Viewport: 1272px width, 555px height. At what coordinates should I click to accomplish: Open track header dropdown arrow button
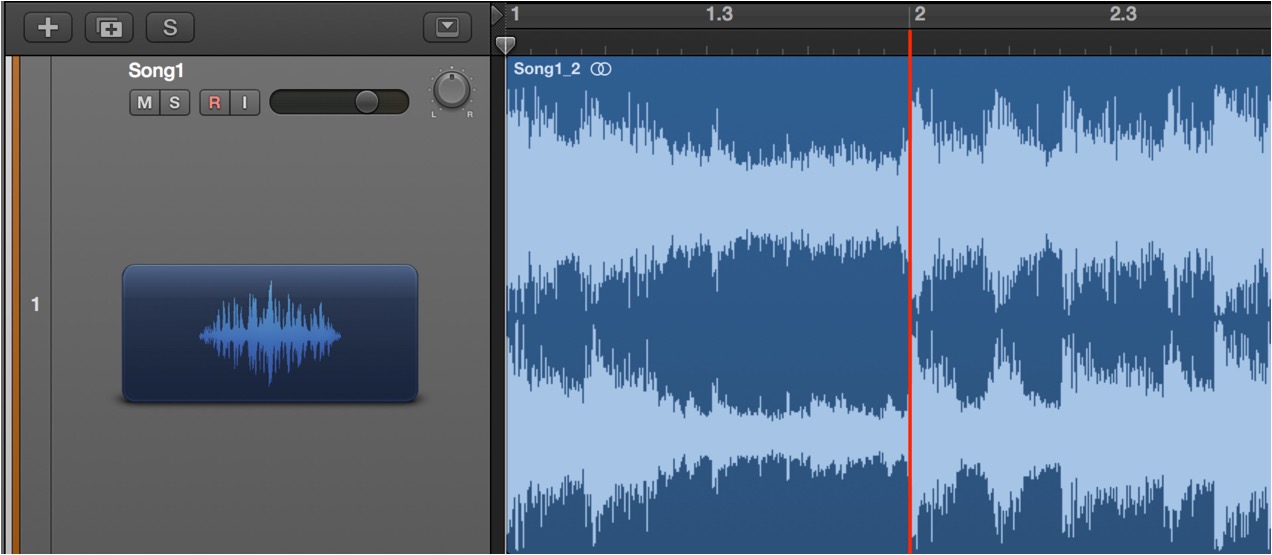[447, 28]
